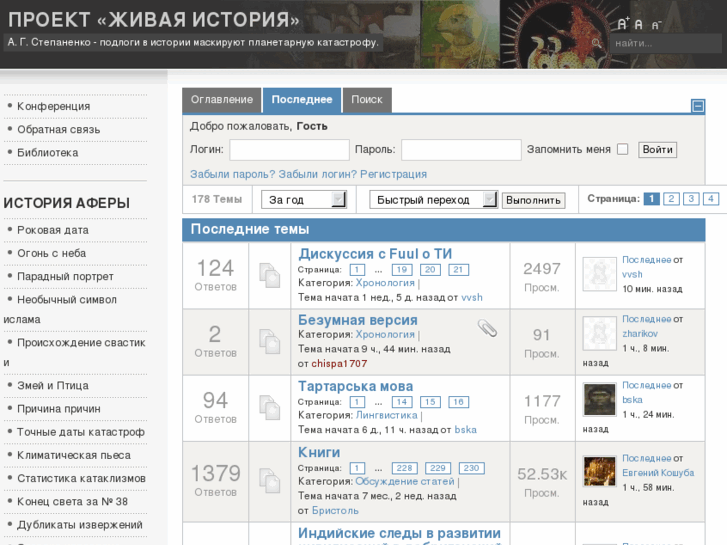This screenshot has width=727, height=545.
Task: Focus the Логин input field
Action: [x=289, y=150]
